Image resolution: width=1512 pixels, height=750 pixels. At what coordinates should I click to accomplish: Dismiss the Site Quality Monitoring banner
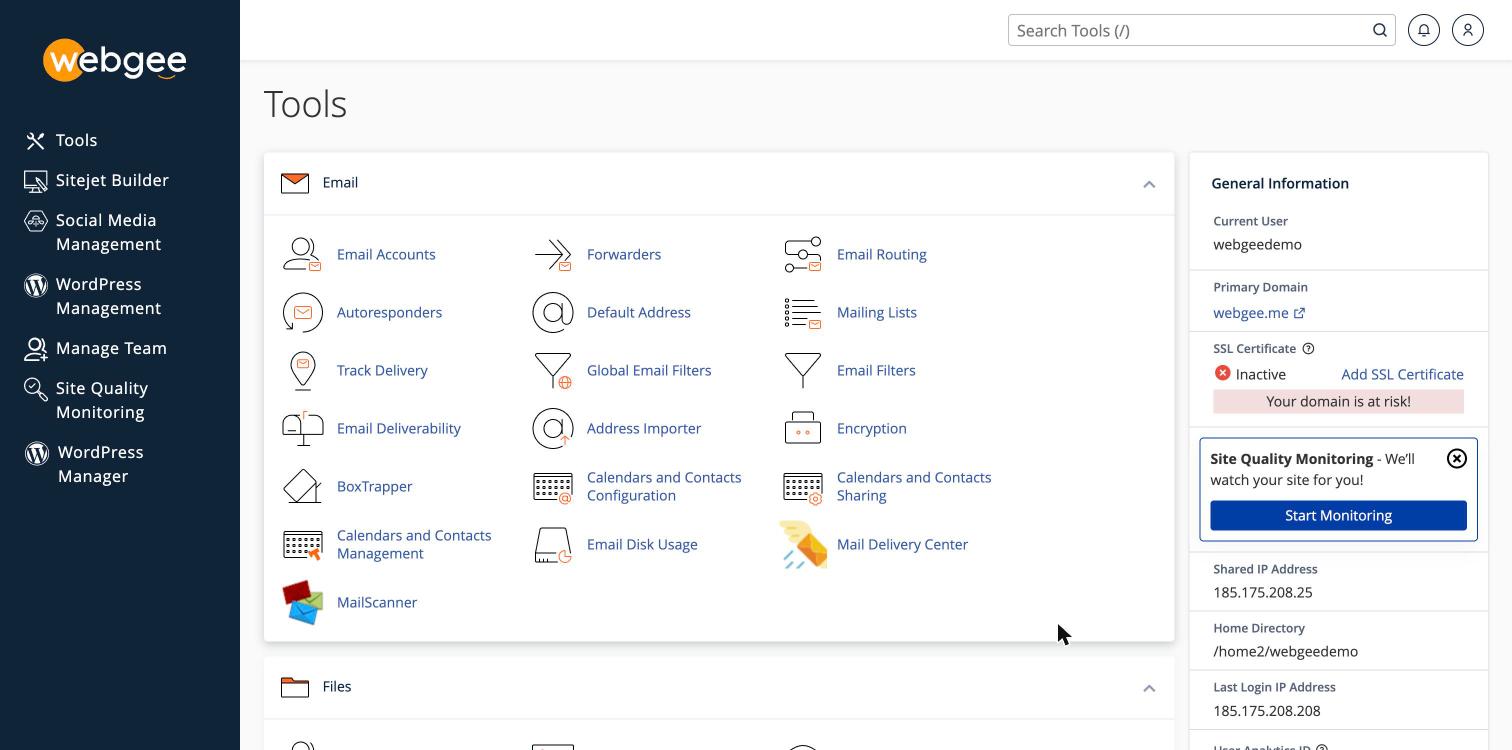1457,458
